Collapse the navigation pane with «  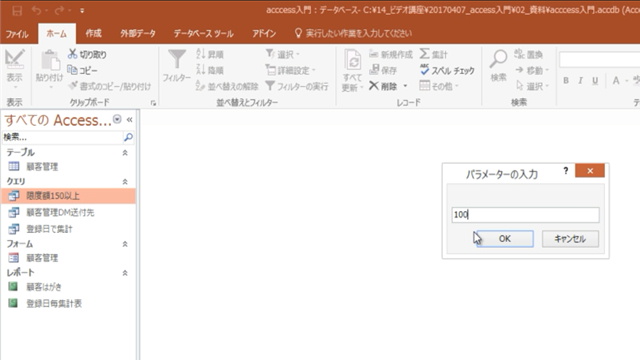click(129, 120)
